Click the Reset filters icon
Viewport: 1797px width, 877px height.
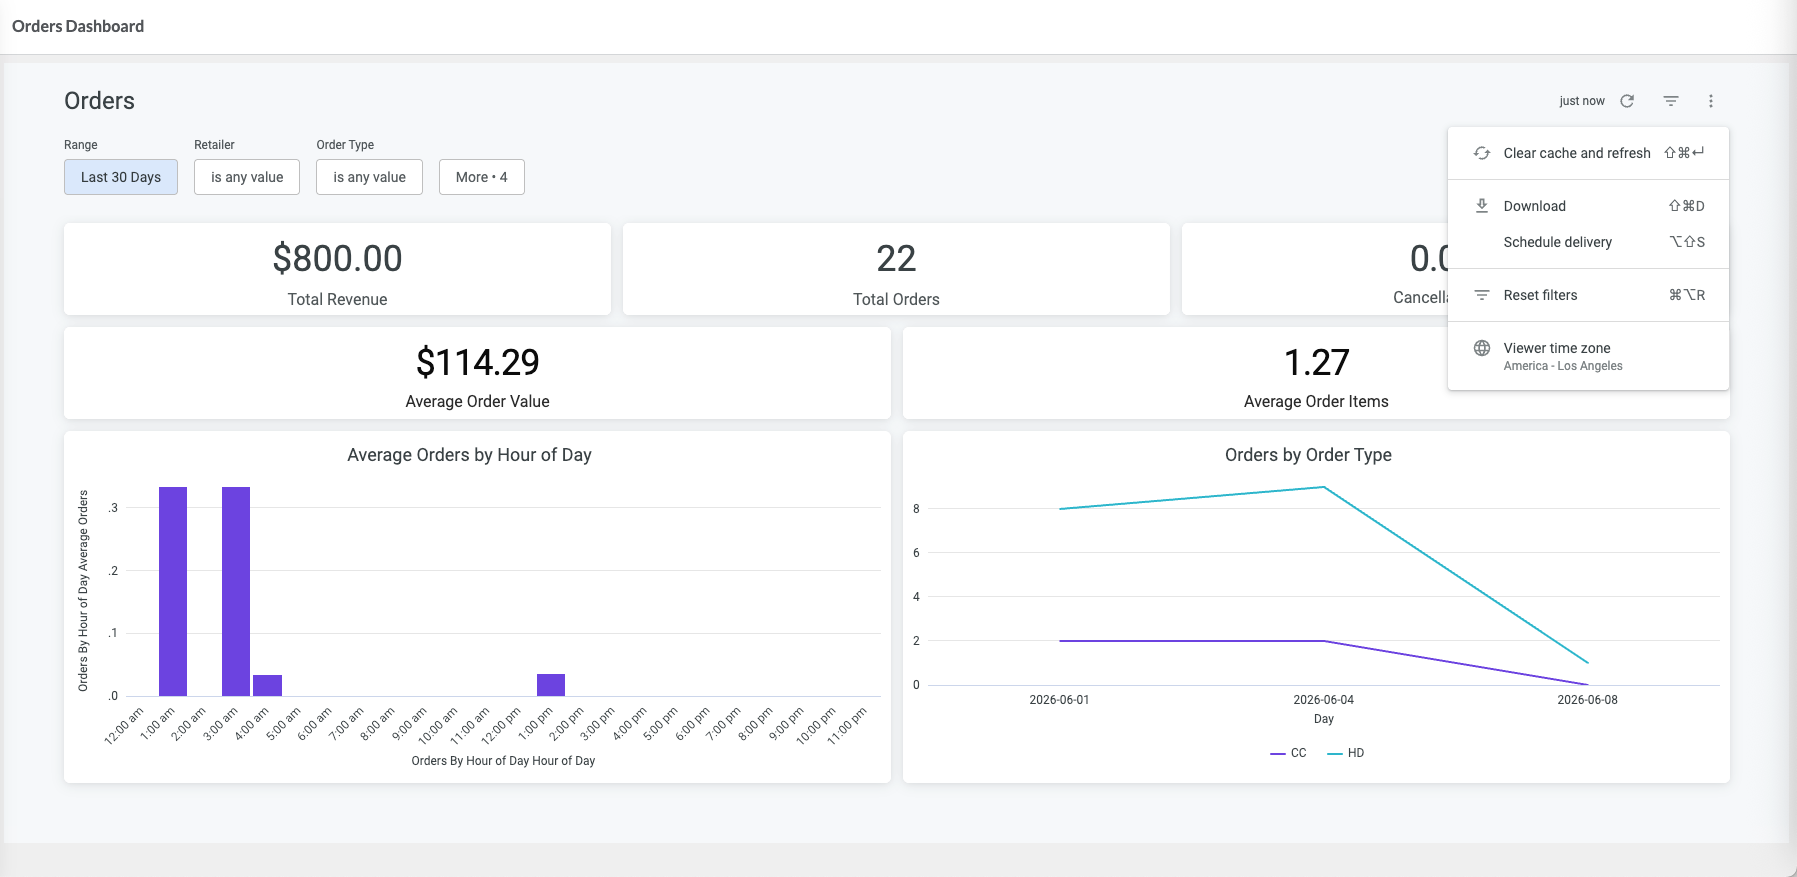[1482, 295]
